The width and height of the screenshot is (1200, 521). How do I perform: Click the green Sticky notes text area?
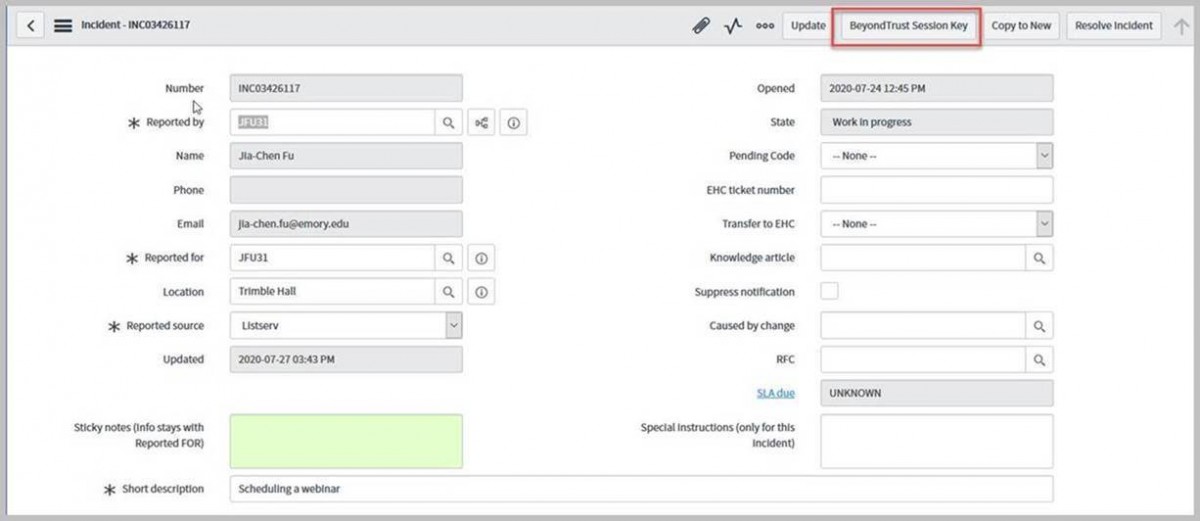point(346,441)
